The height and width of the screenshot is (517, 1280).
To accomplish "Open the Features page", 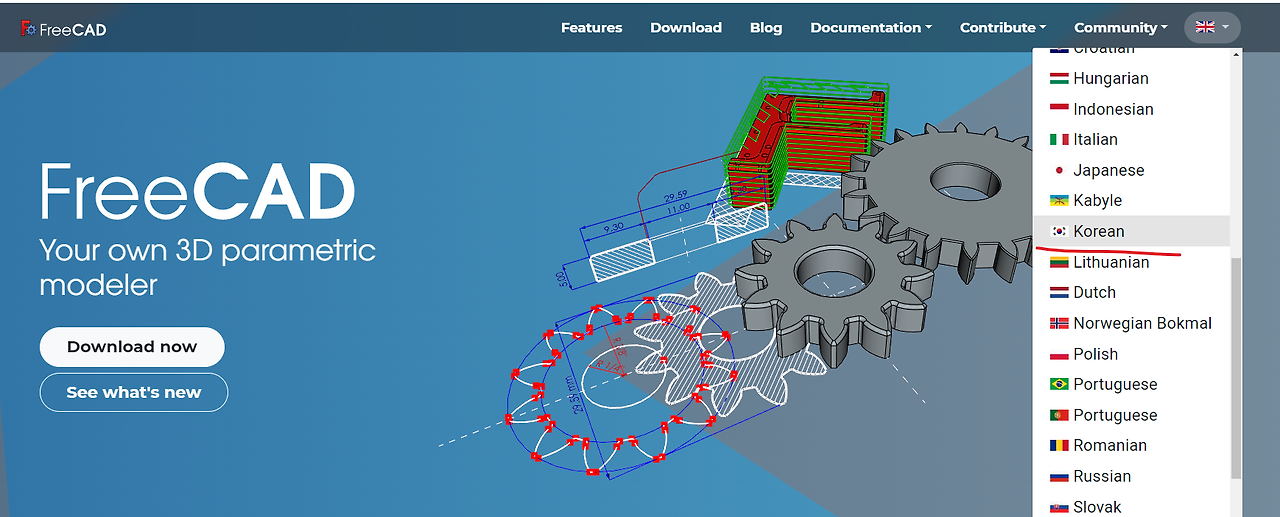I will click(x=592, y=28).
